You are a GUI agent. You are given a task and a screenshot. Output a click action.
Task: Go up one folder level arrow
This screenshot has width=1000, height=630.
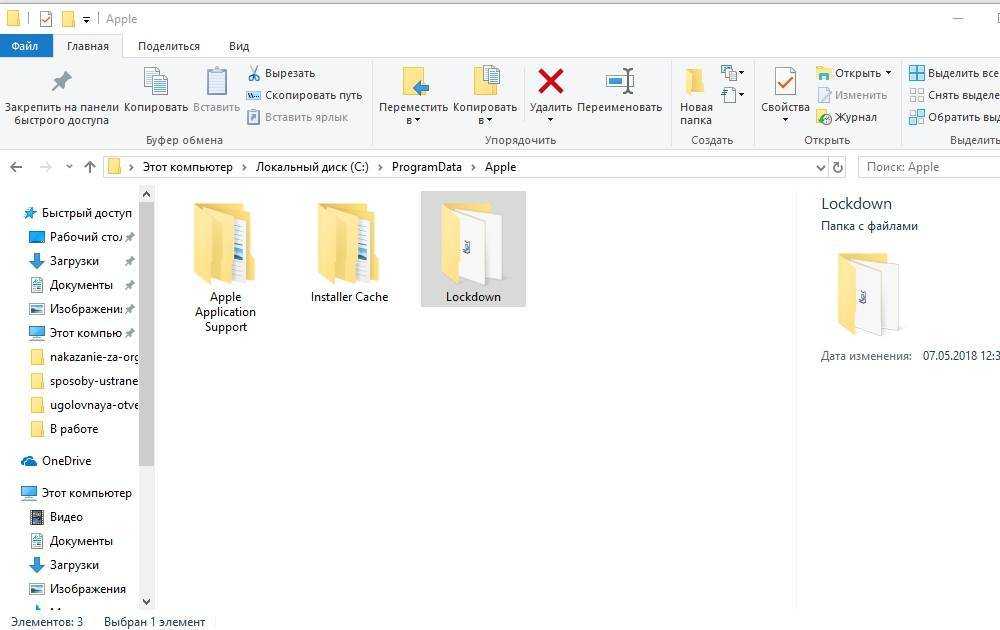point(90,167)
